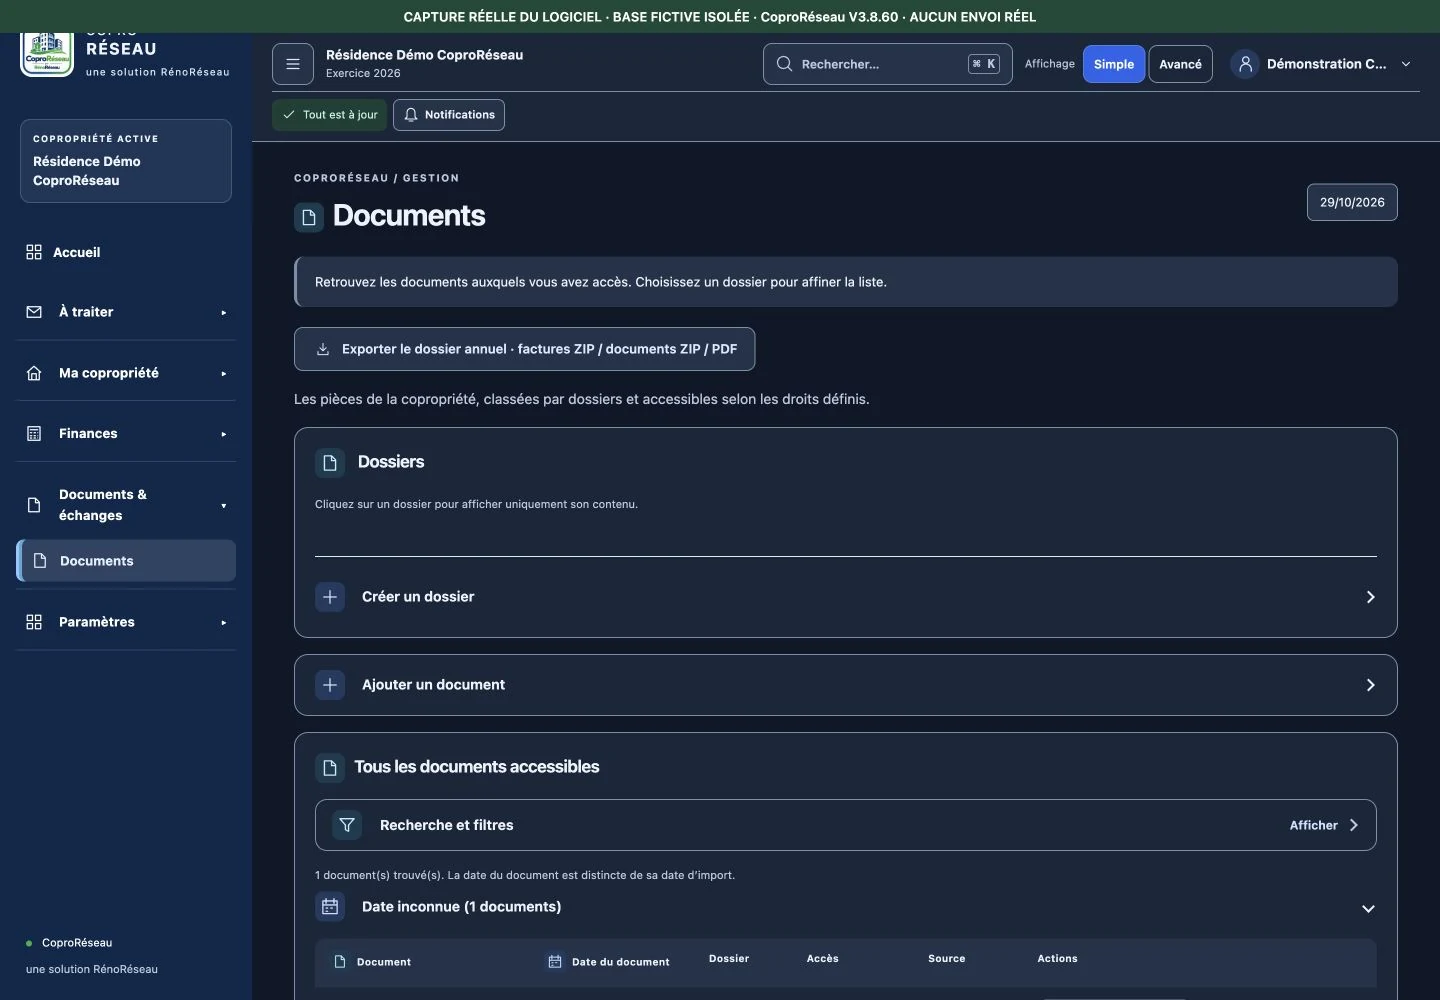1440x1000 pixels.
Task: Click the user avatar icon
Action: tap(1245, 64)
